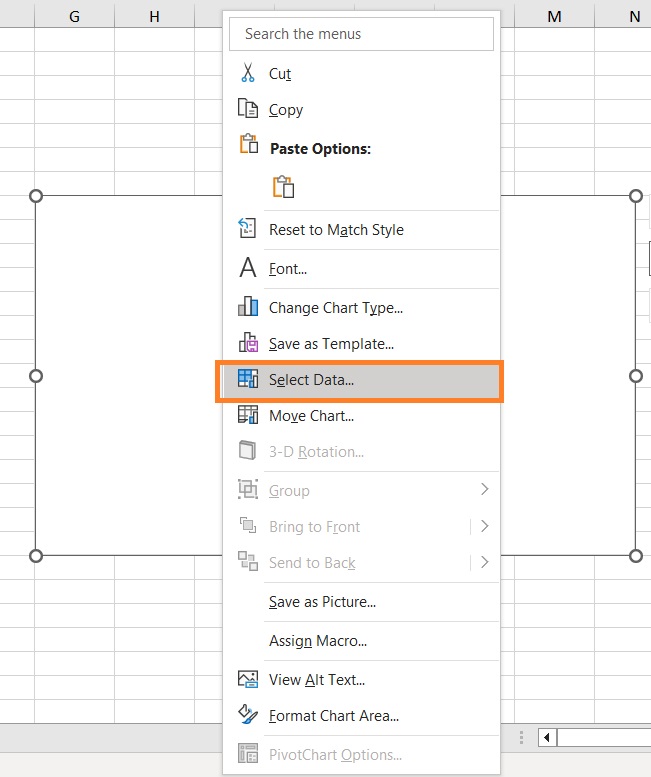Expand the Group submenu arrow
The width and height of the screenshot is (651, 777).
pyautogui.click(x=485, y=490)
